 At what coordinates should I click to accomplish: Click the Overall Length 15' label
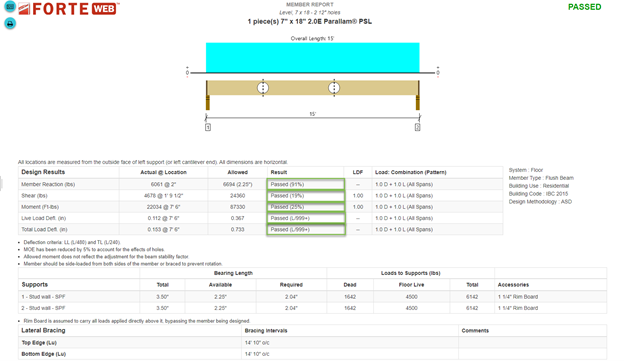coord(312,39)
